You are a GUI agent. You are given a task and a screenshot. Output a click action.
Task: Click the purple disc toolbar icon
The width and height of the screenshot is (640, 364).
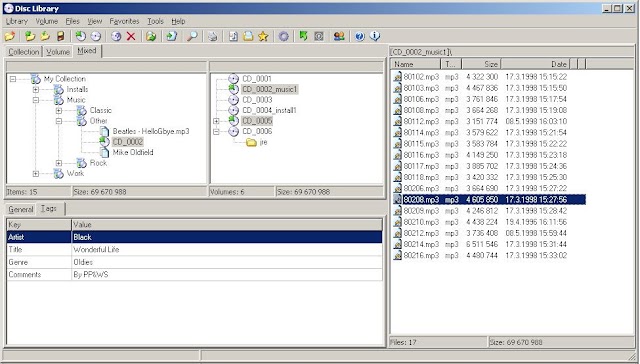(116, 36)
